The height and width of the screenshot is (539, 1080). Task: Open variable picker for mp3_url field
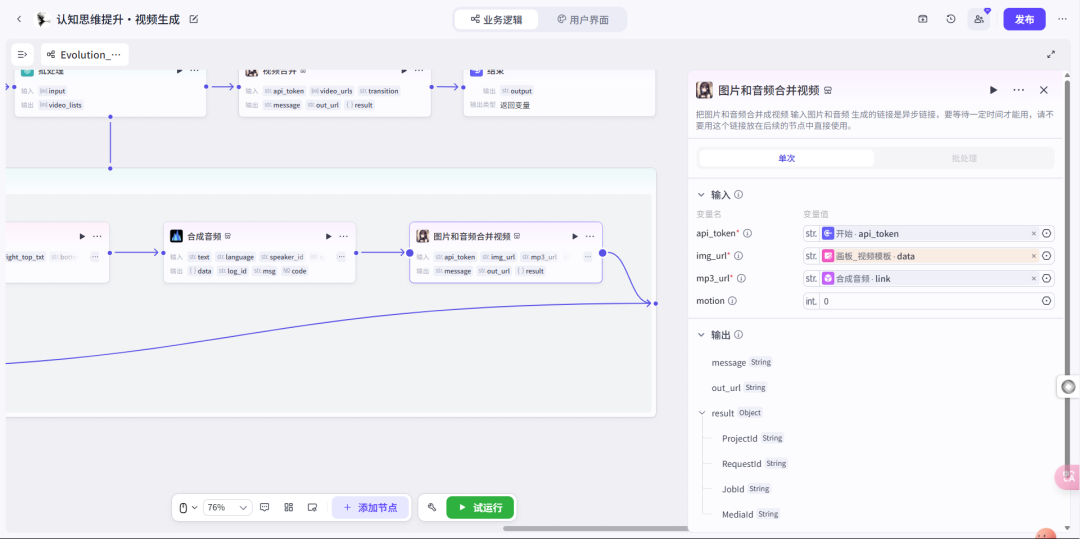(x=1046, y=279)
